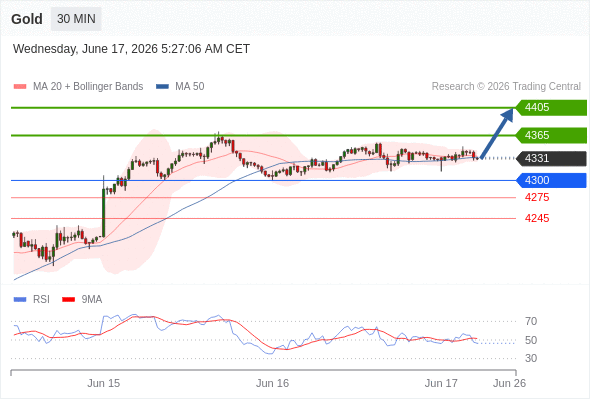Open the Research Trading Central copyright link

pos(506,87)
